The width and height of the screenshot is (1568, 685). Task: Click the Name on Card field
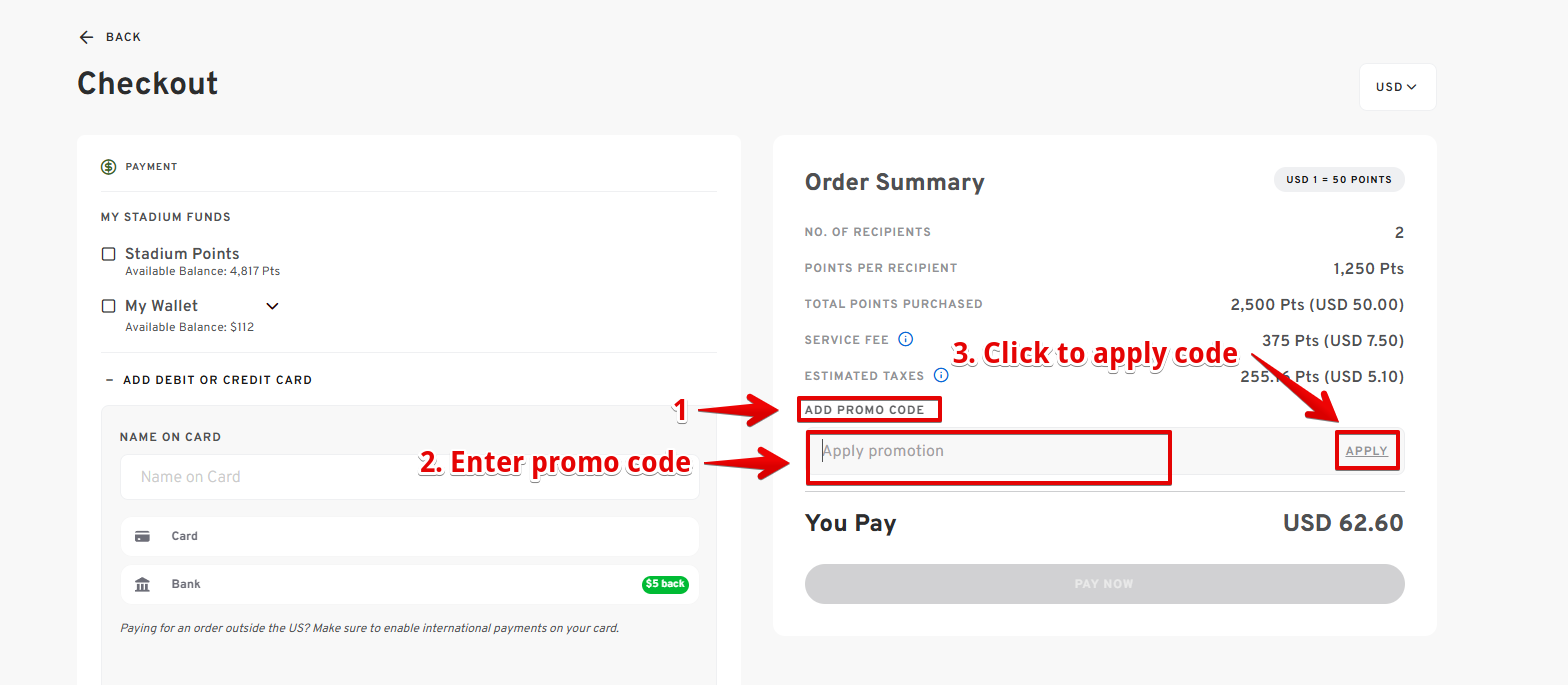[410, 477]
